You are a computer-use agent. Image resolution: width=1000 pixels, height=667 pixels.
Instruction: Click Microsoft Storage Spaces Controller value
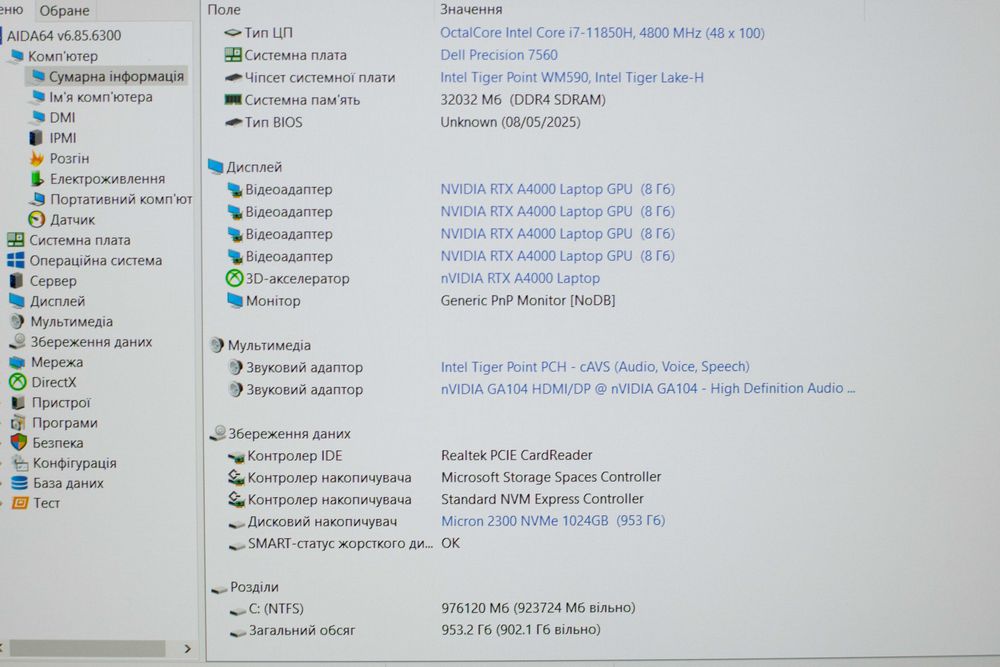(x=551, y=477)
